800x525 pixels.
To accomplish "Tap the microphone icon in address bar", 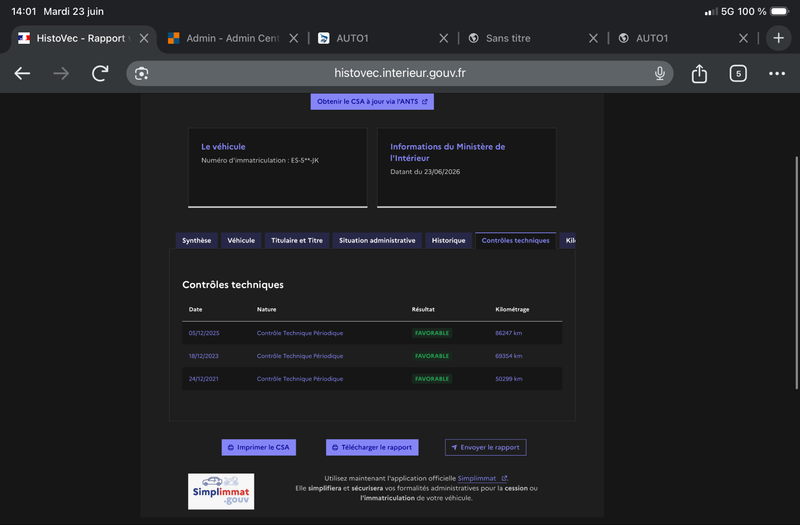I will (x=660, y=73).
